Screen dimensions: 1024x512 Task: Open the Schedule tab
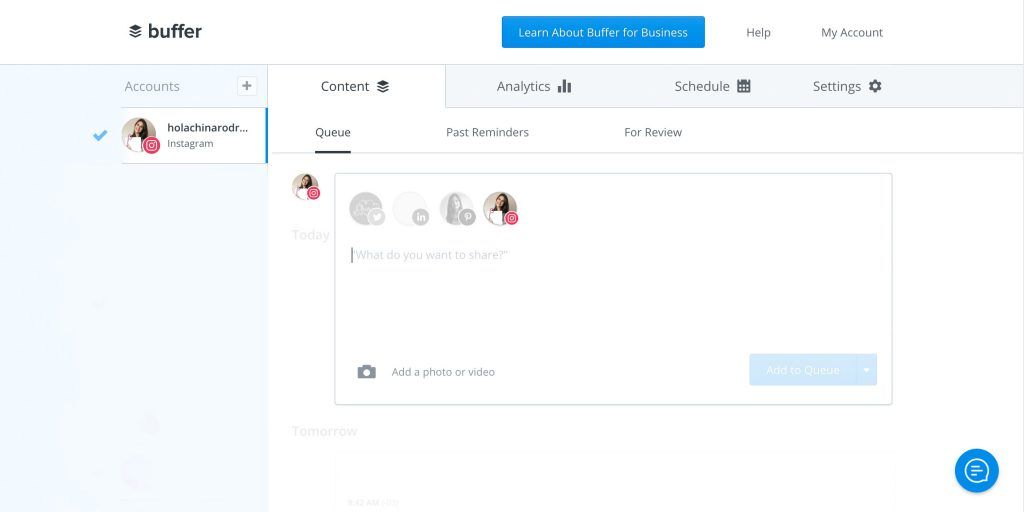[x=712, y=86]
